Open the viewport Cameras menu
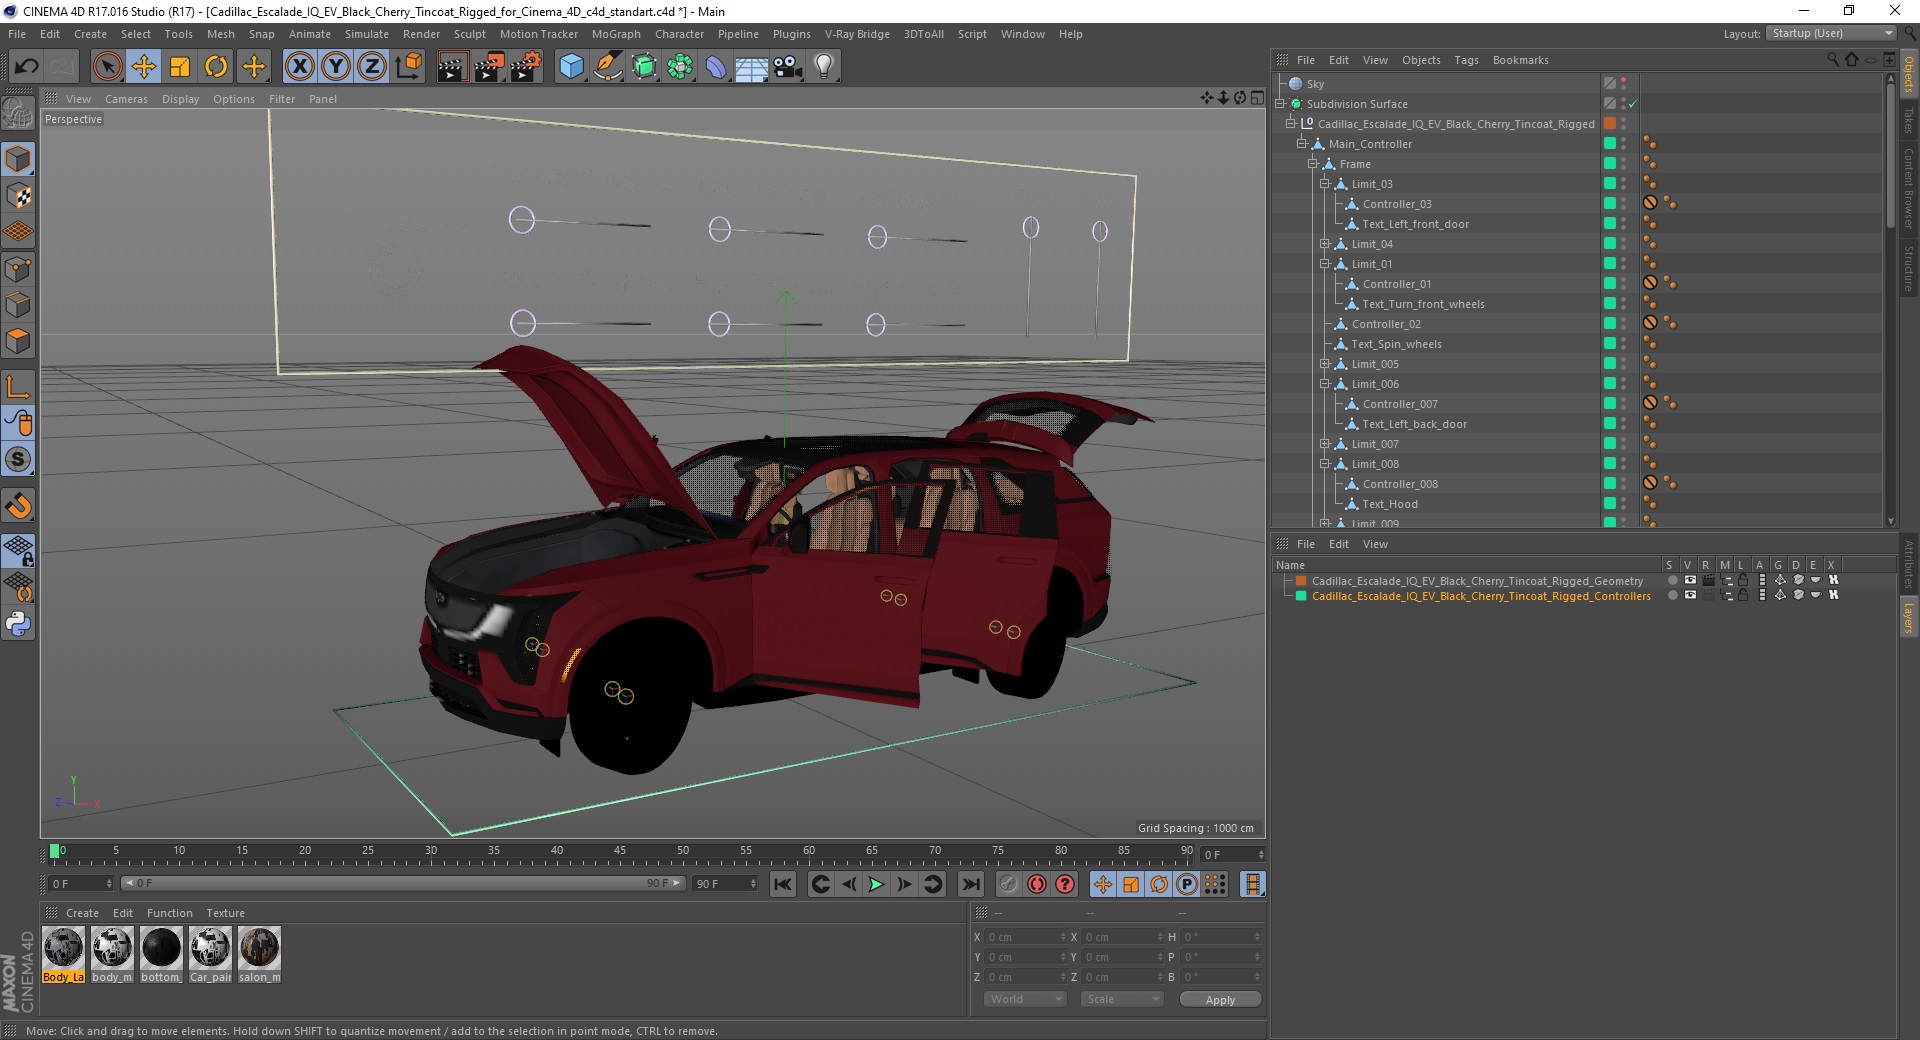Screen dimensions: 1920x1040 126,99
